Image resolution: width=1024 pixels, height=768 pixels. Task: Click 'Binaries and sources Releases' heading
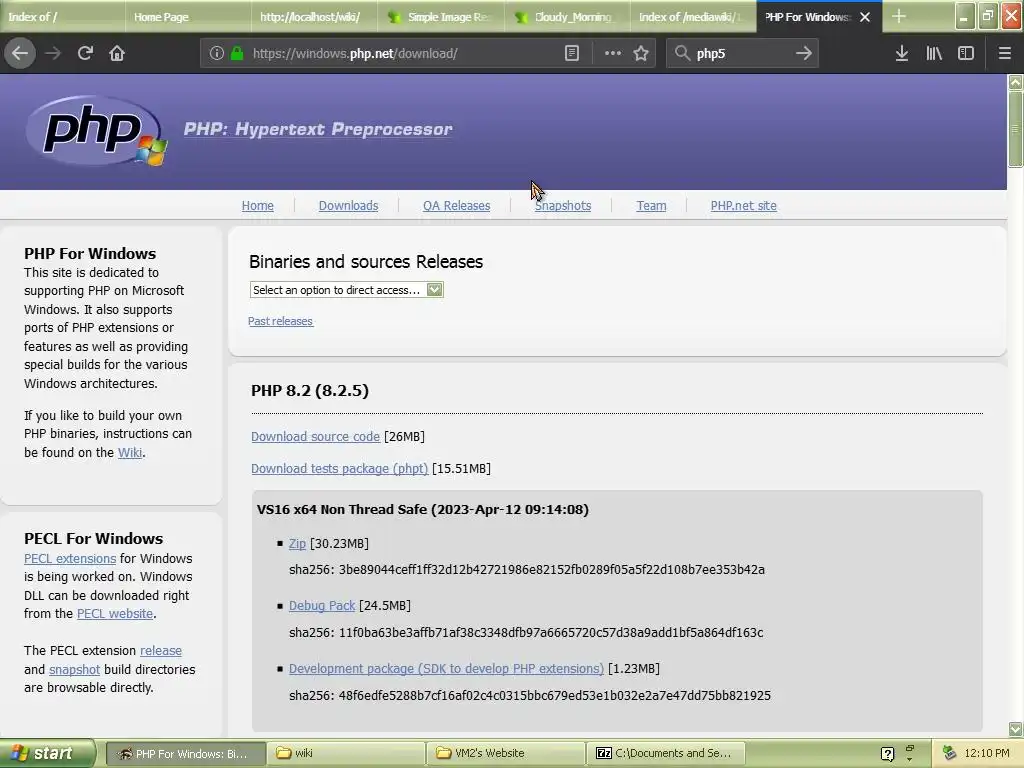(366, 262)
